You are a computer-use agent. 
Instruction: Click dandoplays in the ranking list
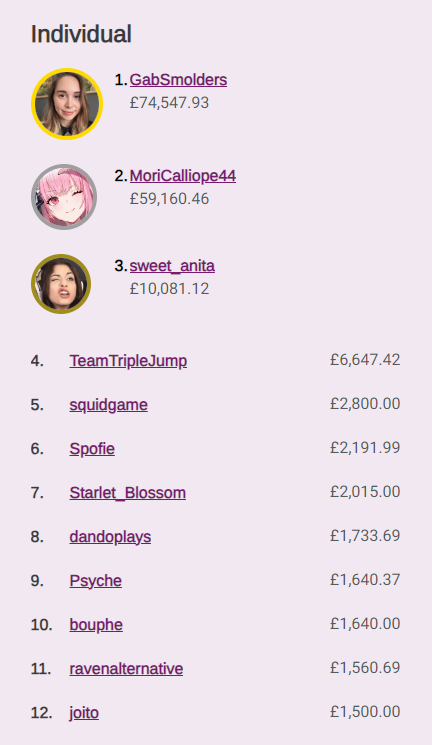click(x=110, y=536)
